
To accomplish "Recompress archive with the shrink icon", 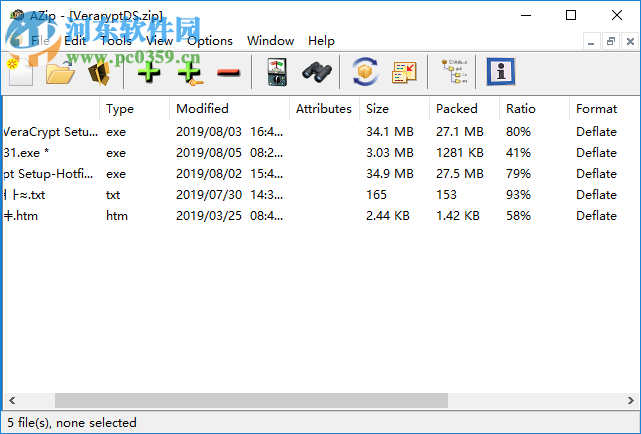I will click(404, 72).
